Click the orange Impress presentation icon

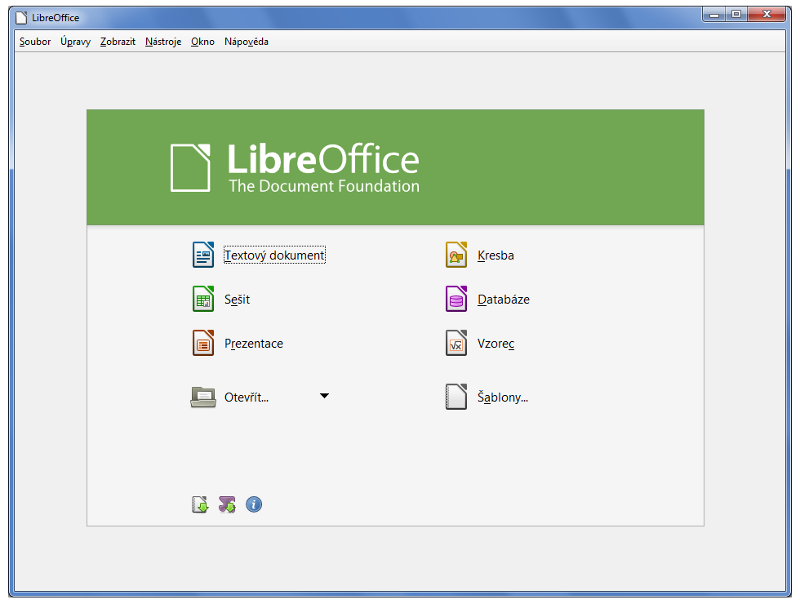click(x=203, y=343)
